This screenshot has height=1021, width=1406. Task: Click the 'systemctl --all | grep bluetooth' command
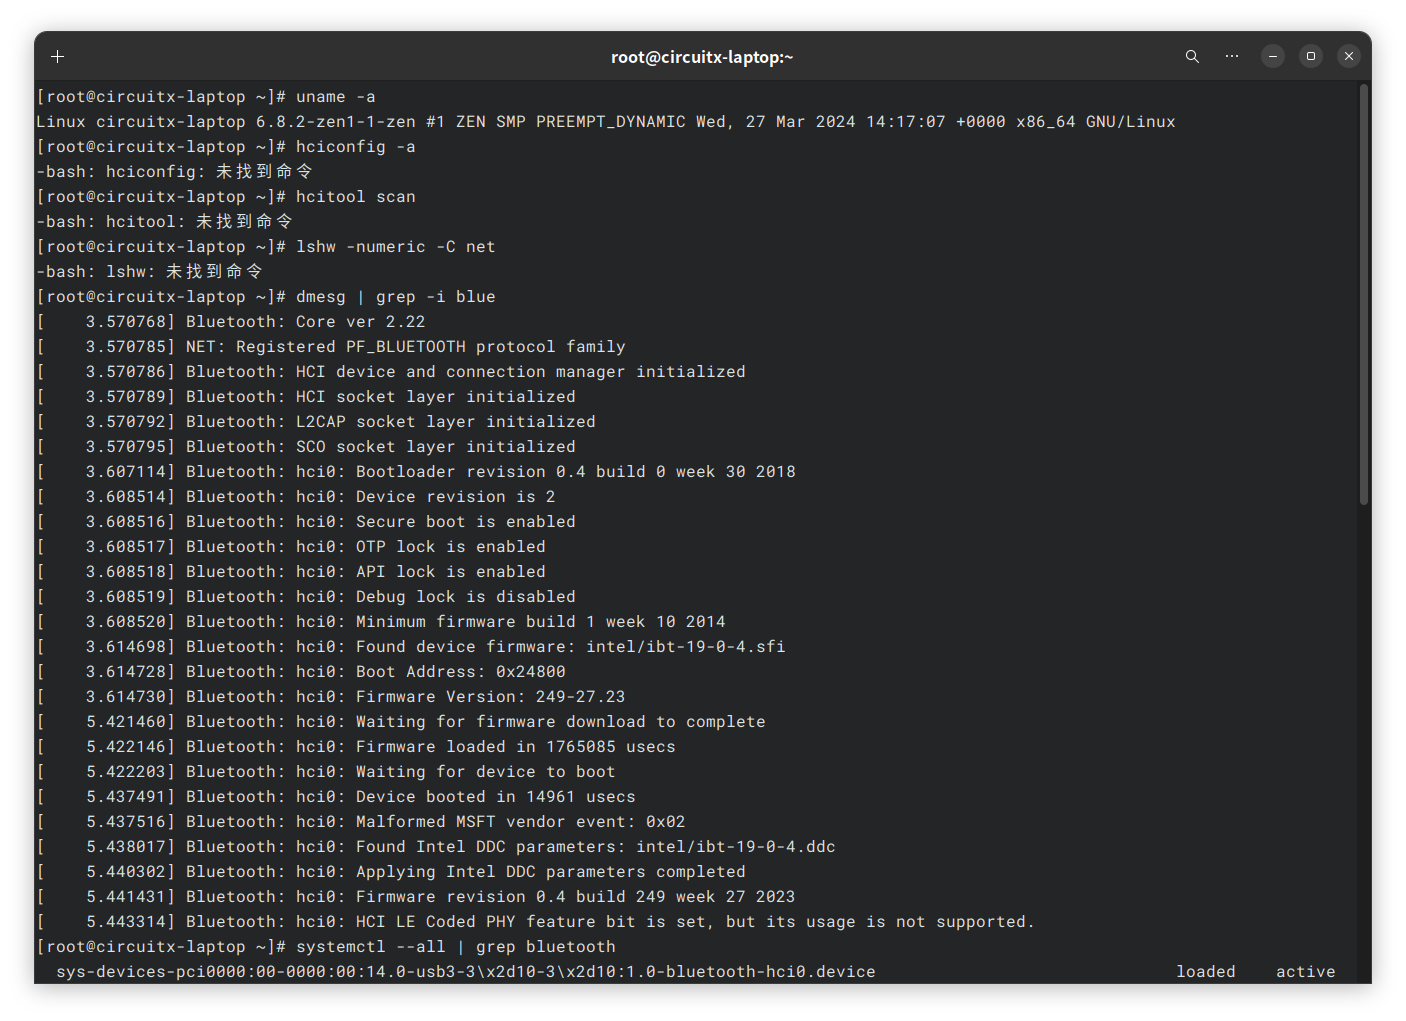pyautogui.click(x=455, y=947)
